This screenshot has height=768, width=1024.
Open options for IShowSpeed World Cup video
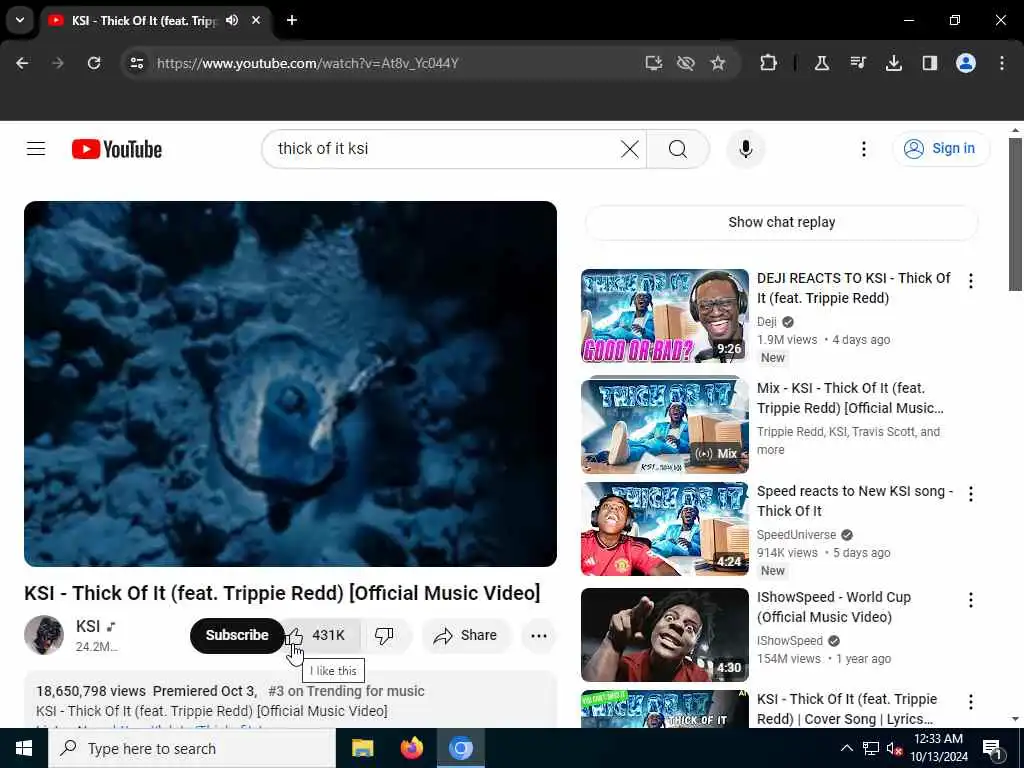tap(970, 600)
